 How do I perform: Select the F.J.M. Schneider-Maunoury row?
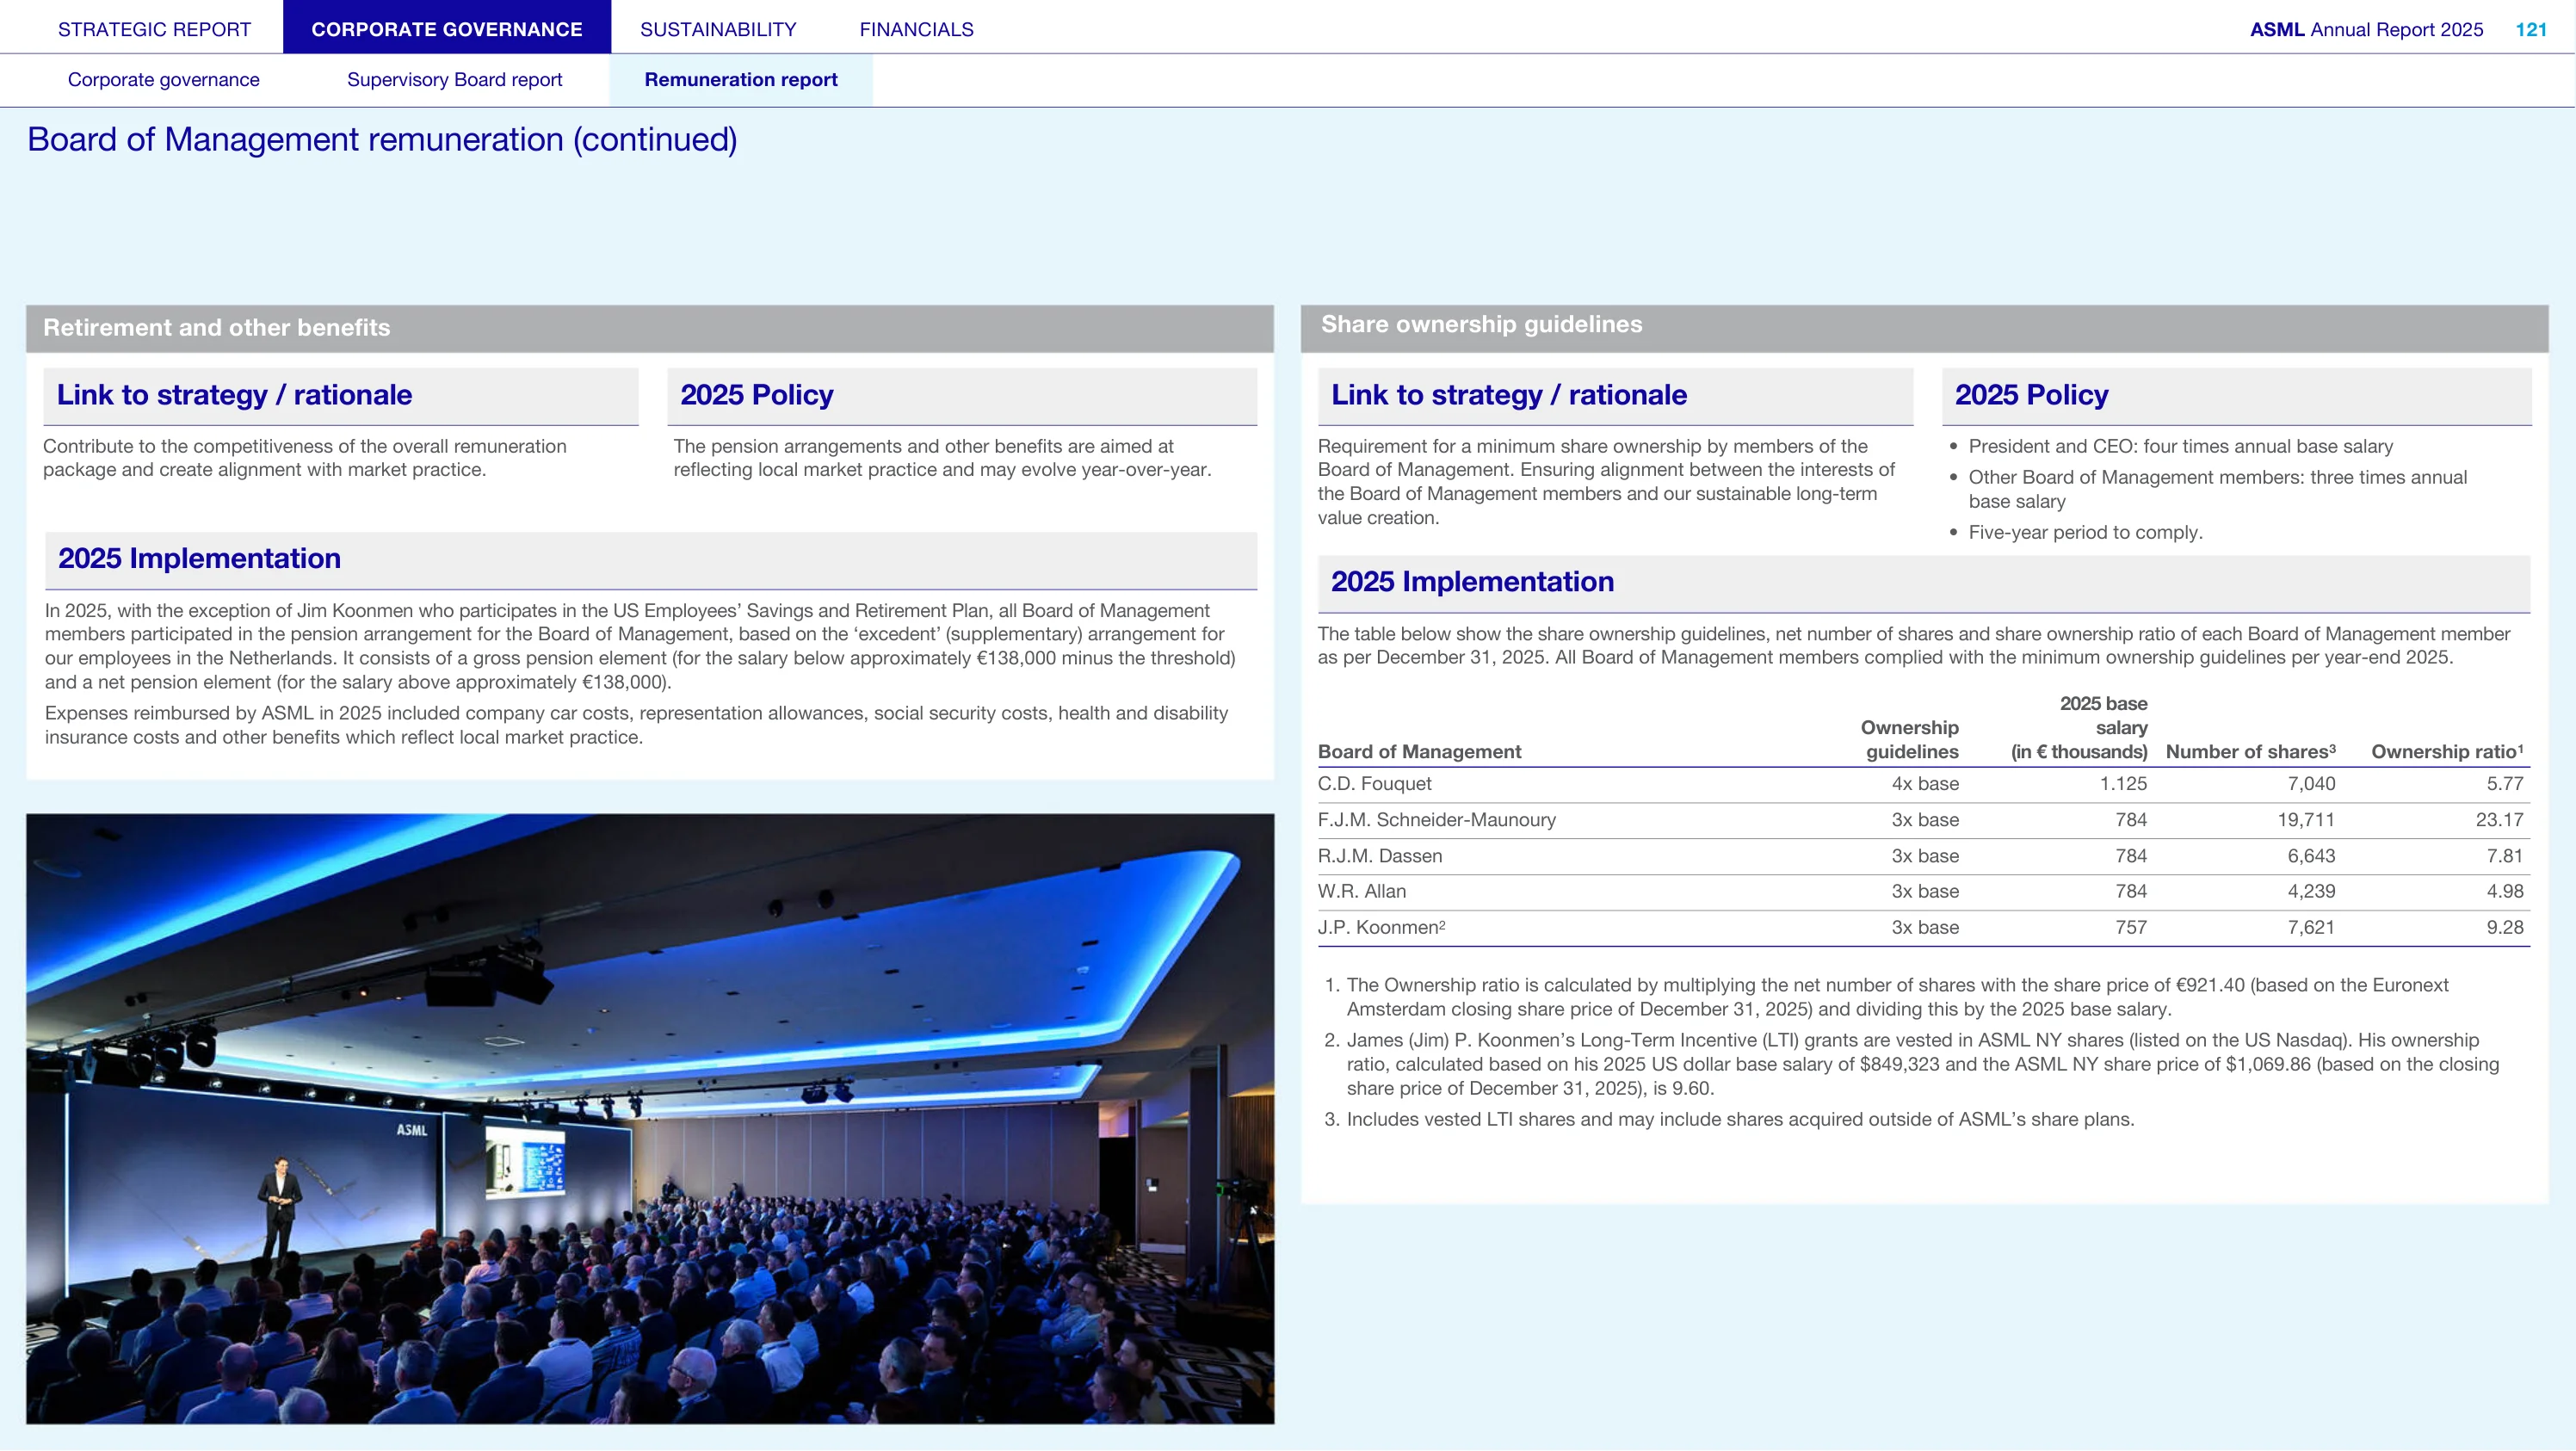1923,820
